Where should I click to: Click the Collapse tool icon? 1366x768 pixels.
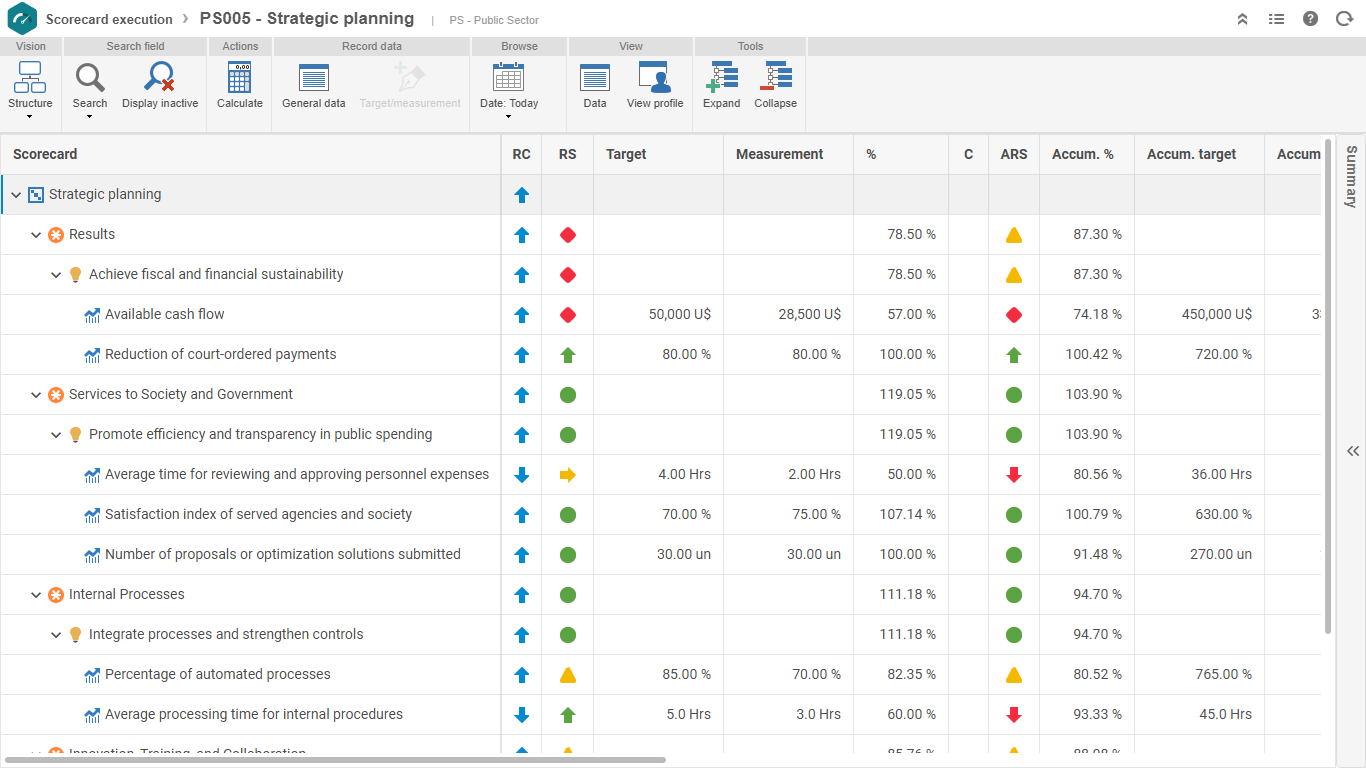776,77
